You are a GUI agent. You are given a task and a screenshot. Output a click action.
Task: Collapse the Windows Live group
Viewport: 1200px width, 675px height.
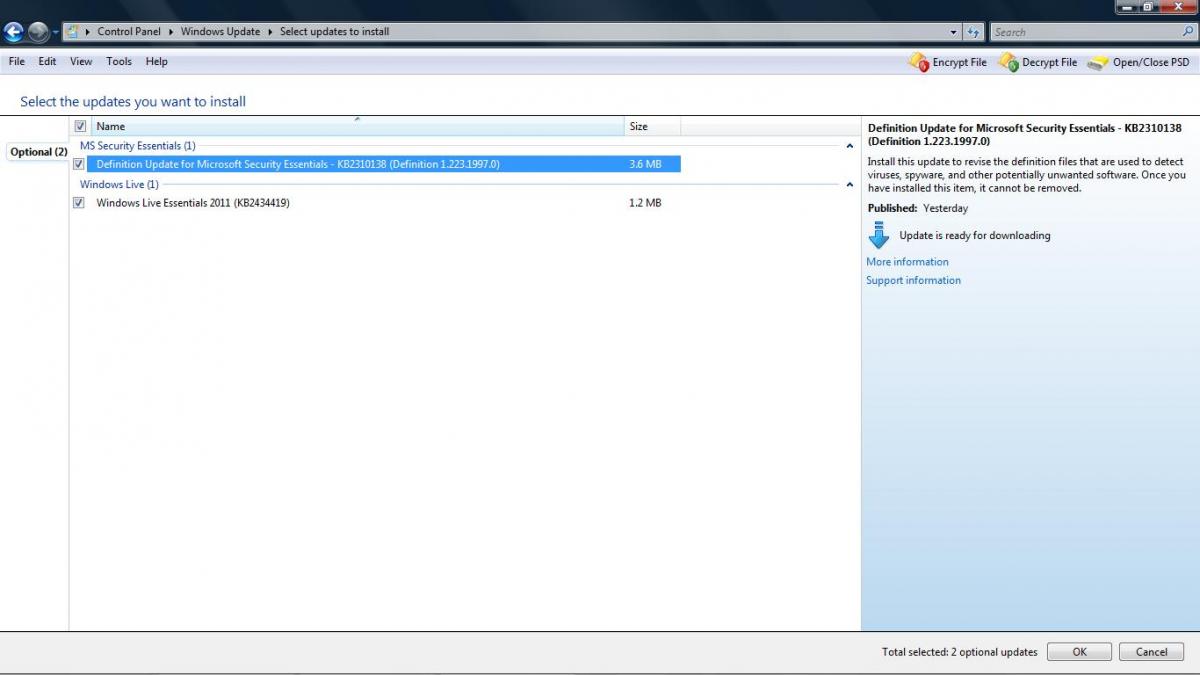(x=850, y=185)
